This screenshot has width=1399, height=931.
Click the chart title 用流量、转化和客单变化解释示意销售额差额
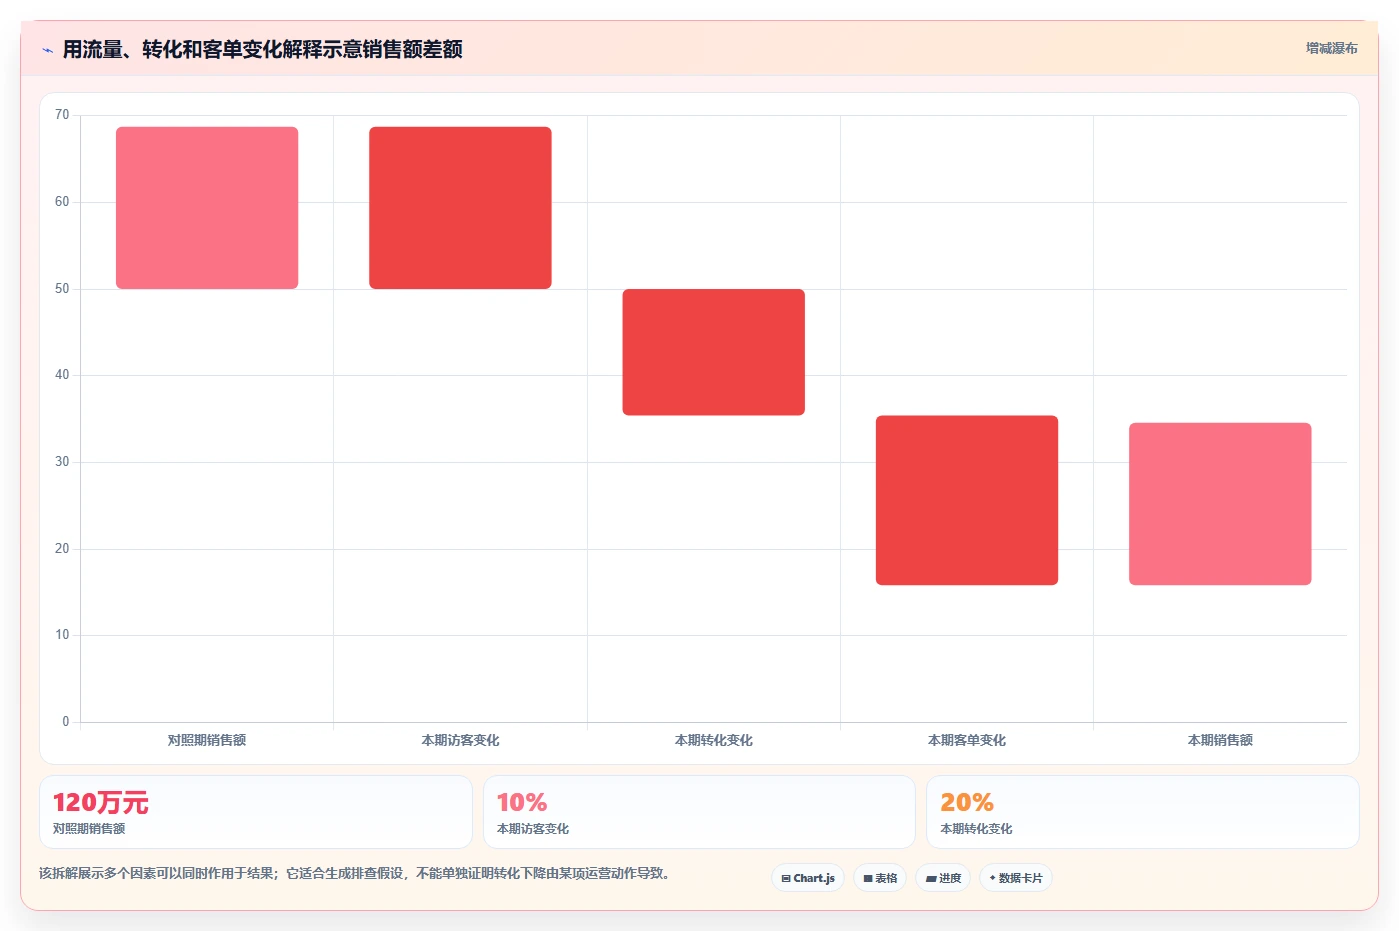[x=262, y=49]
